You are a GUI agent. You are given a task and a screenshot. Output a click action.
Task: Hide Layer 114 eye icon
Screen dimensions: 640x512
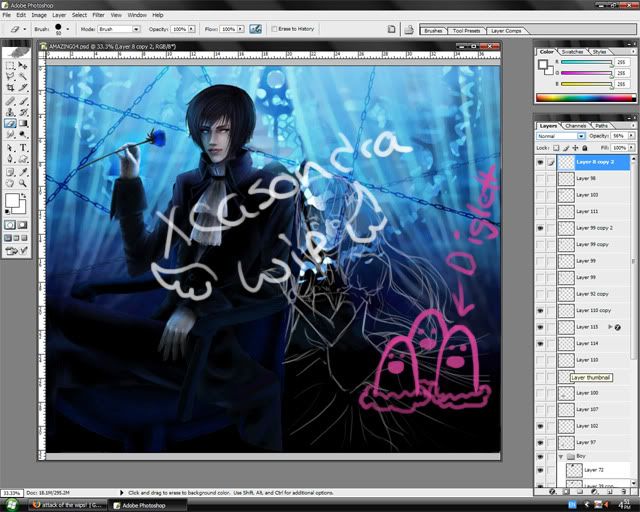(x=540, y=343)
